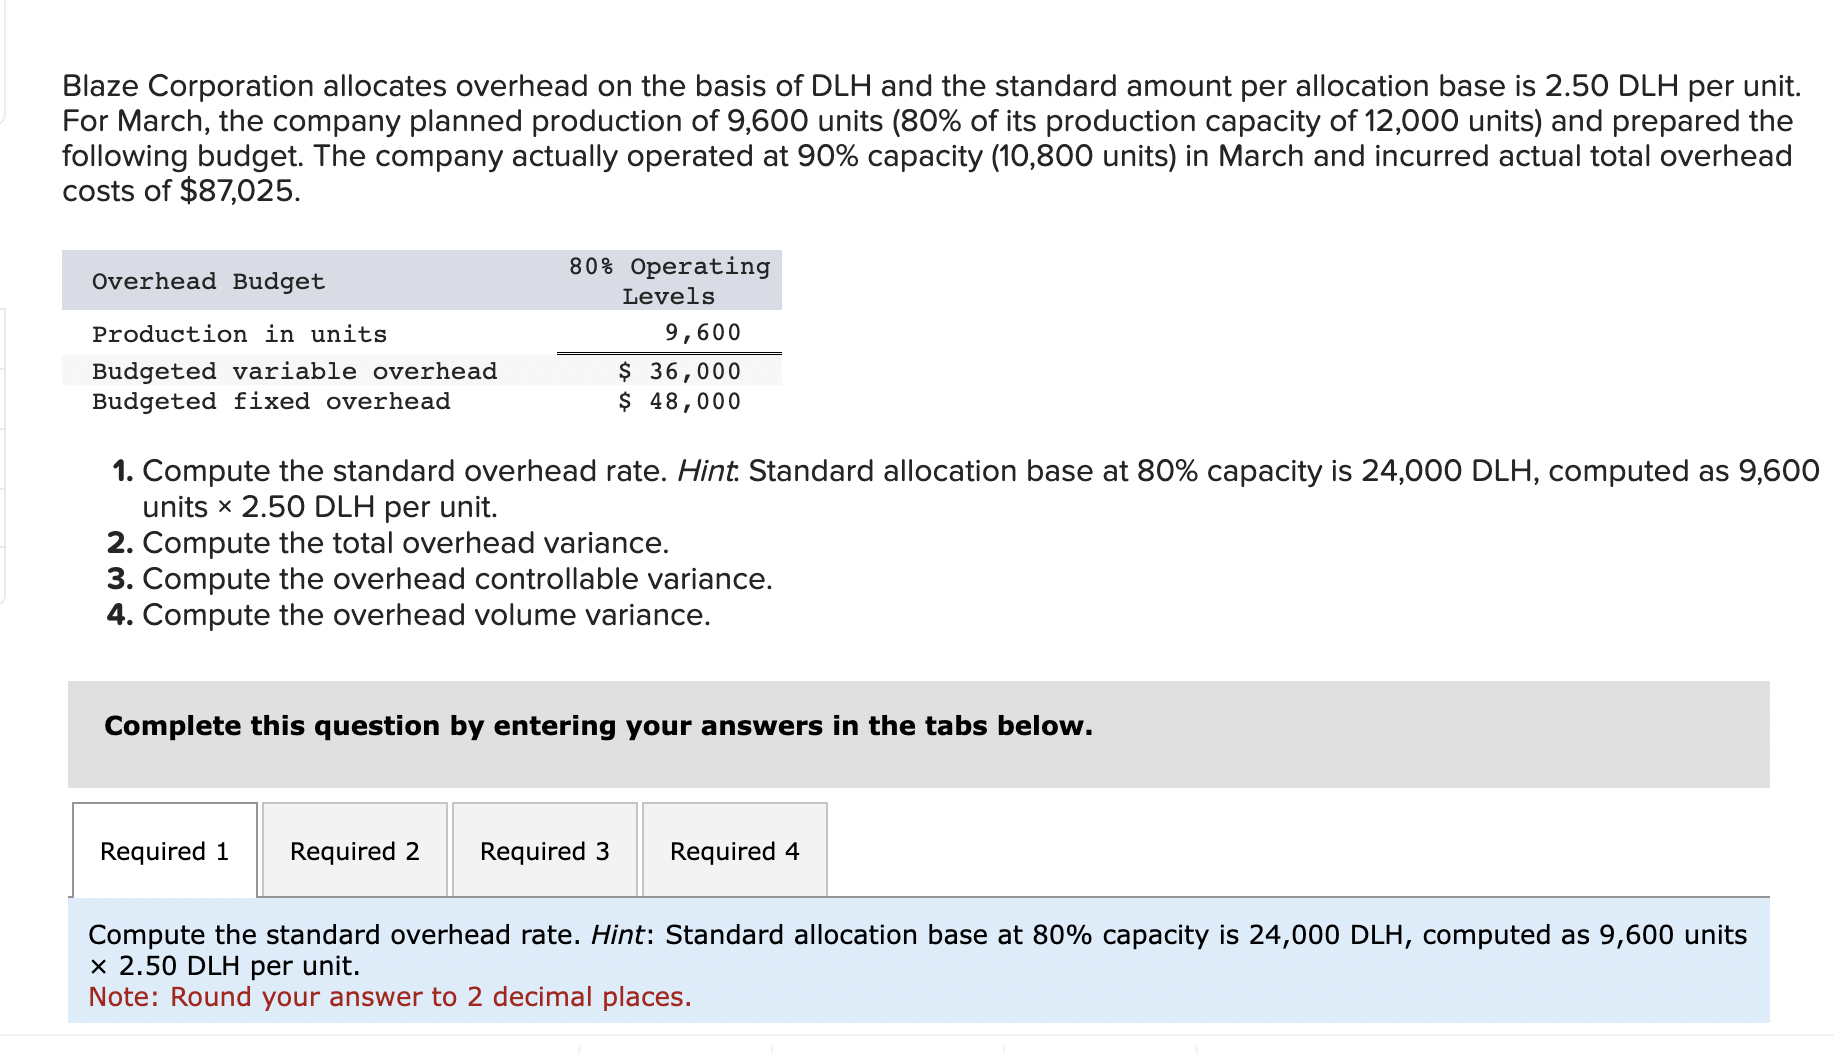Select the Complete this question instruction banner
Image resolution: width=1834 pixels, height=1054 pixels.
tap(598, 726)
